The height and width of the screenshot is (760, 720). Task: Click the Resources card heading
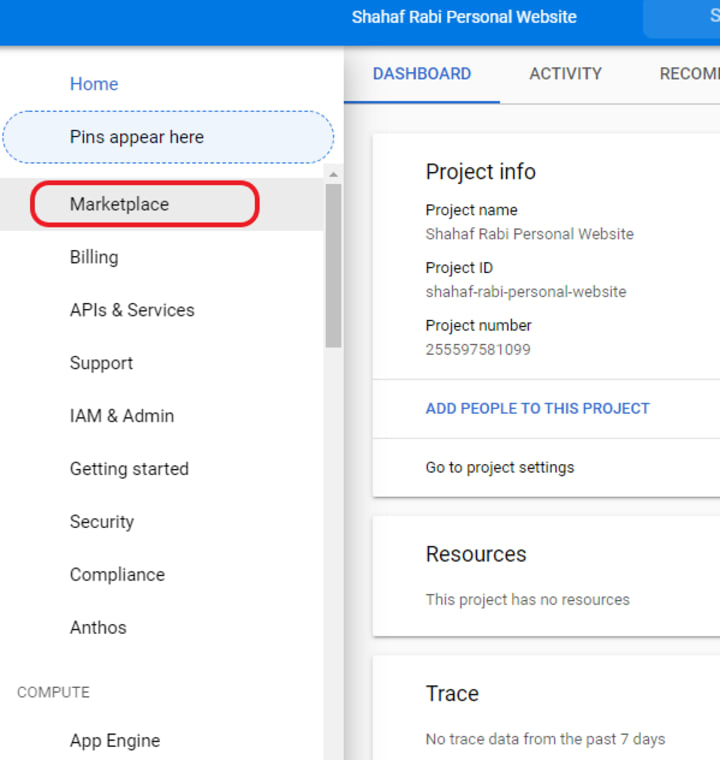[x=476, y=554]
